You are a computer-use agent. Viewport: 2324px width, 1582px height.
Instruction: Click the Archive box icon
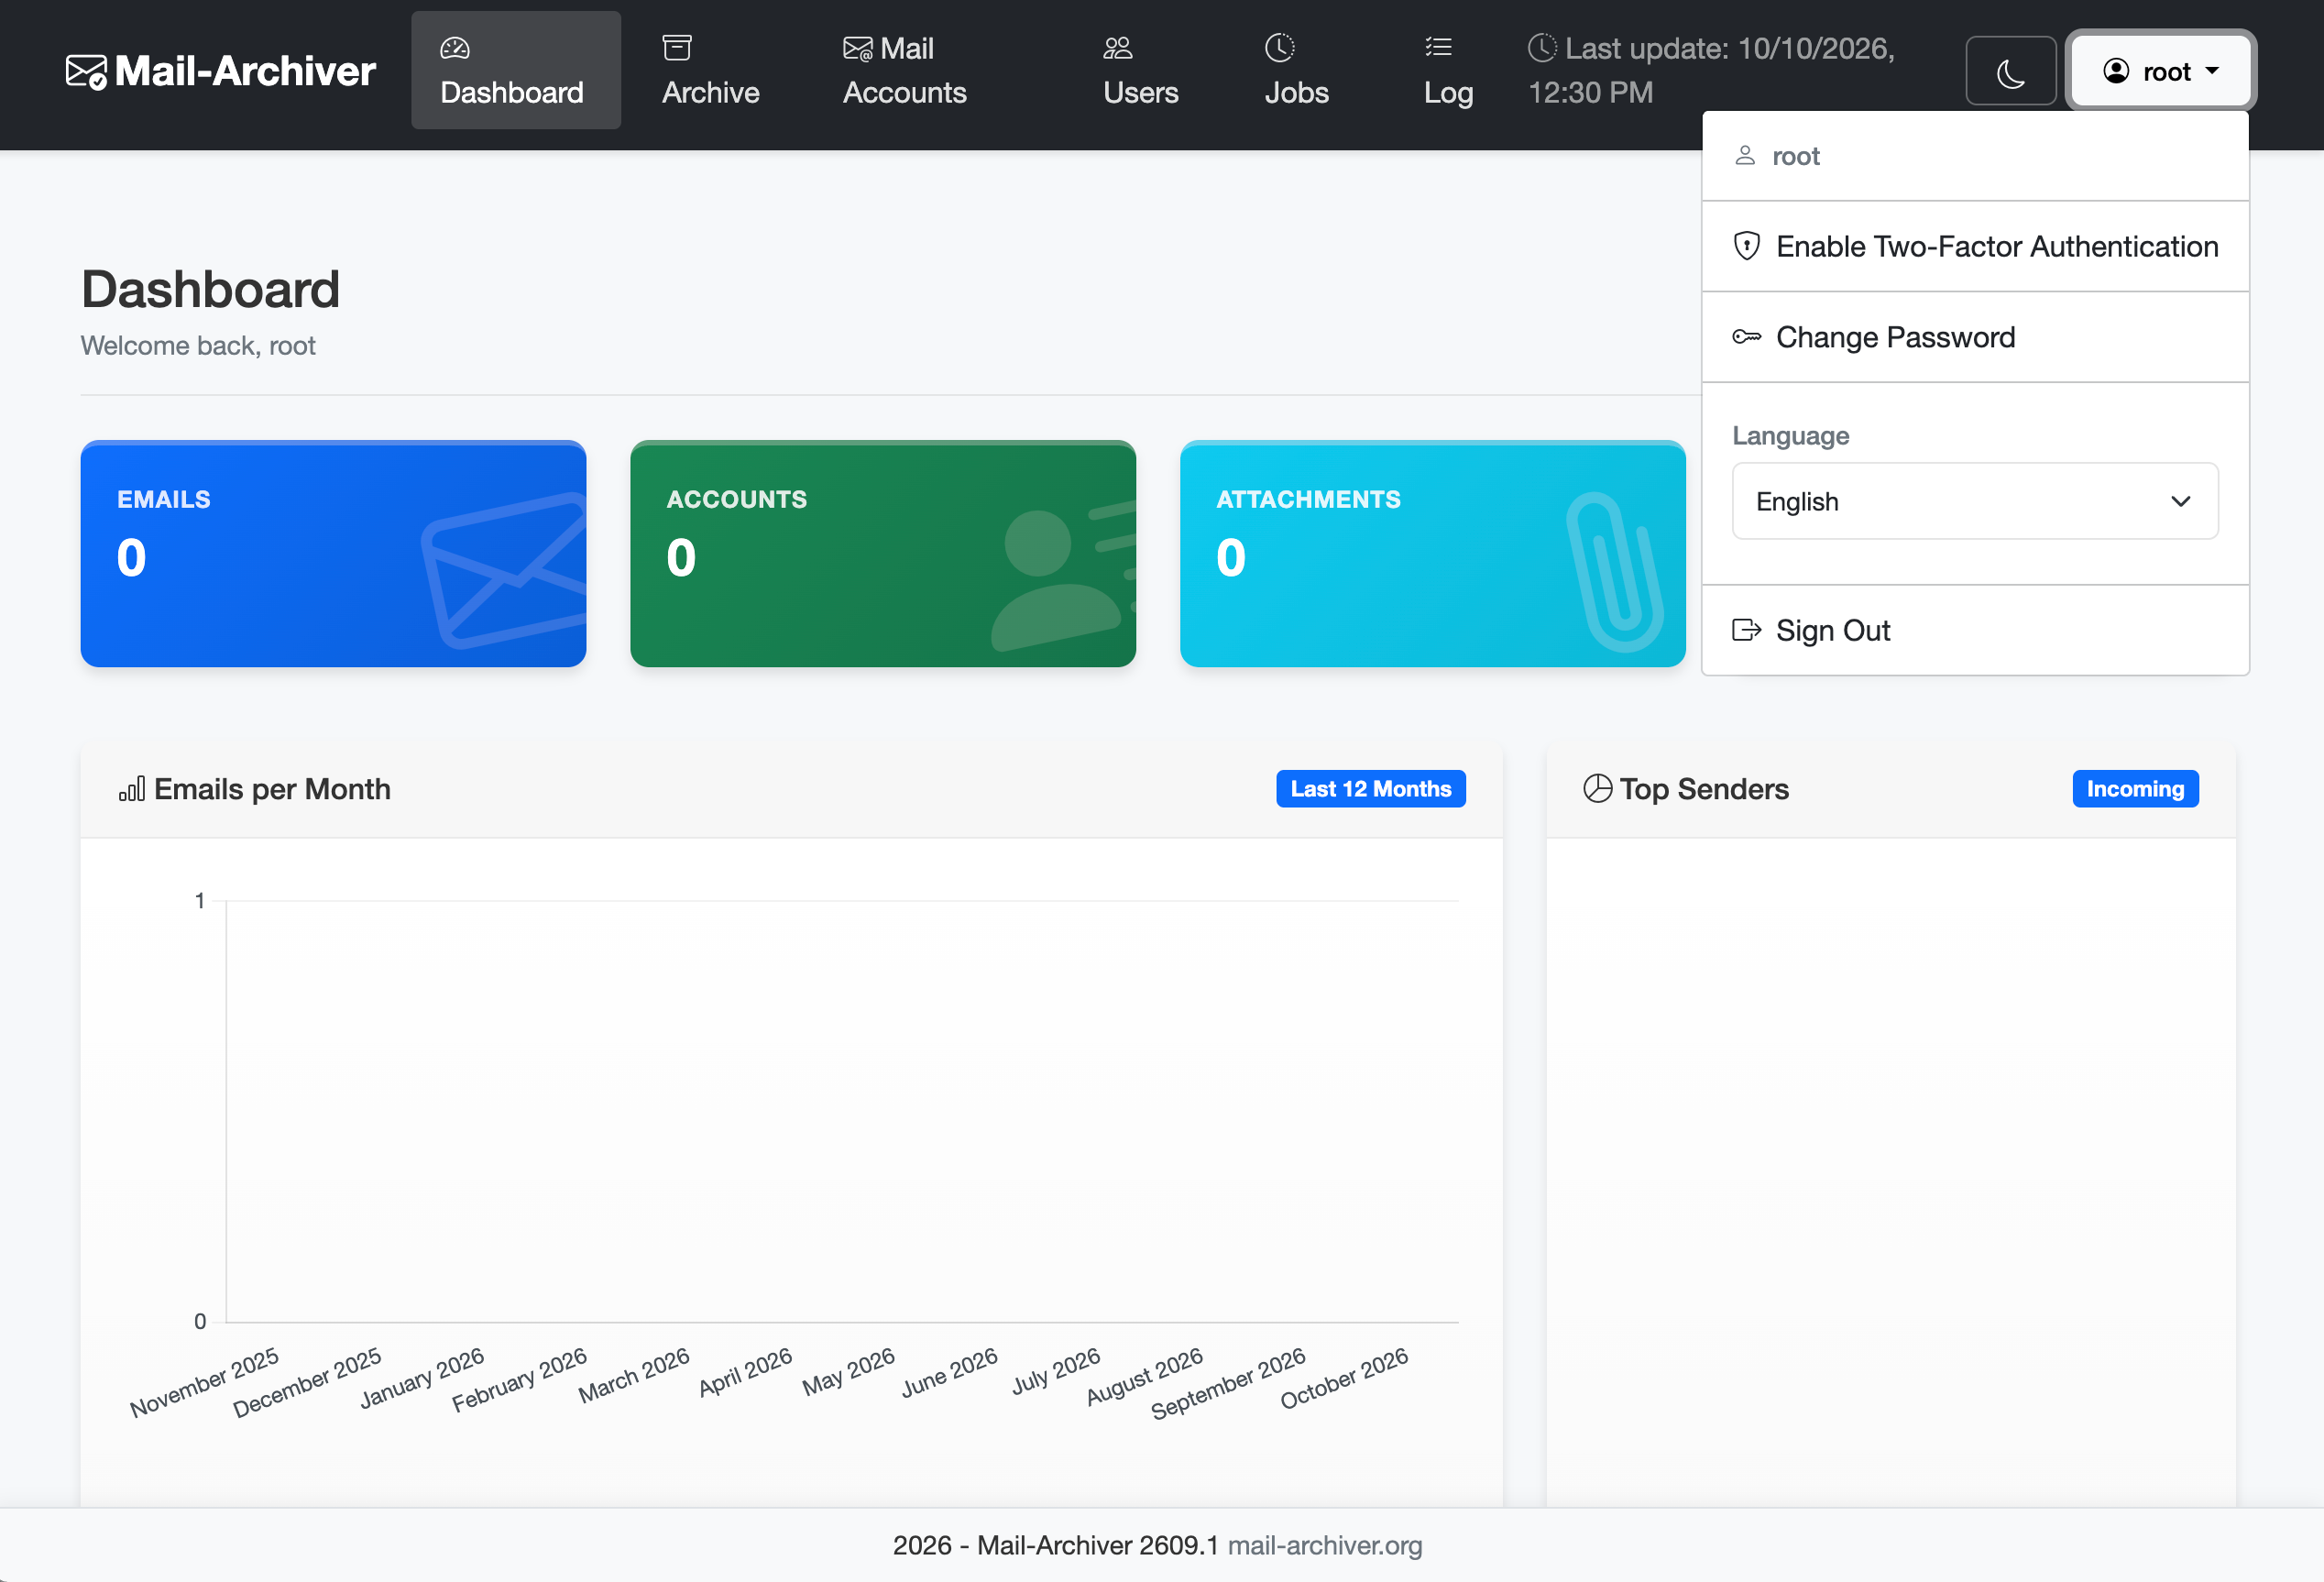coord(677,47)
